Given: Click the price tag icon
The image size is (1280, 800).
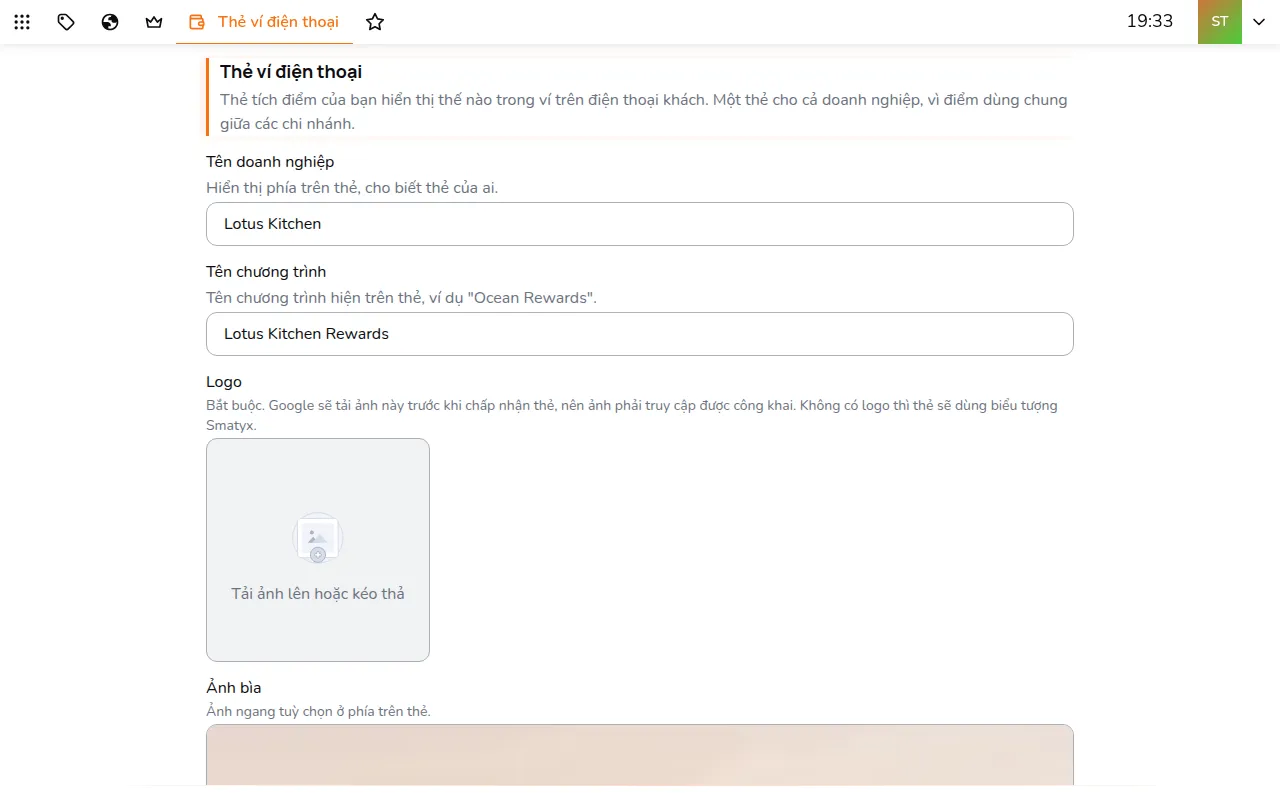Looking at the screenshot, I should [66, 22].
